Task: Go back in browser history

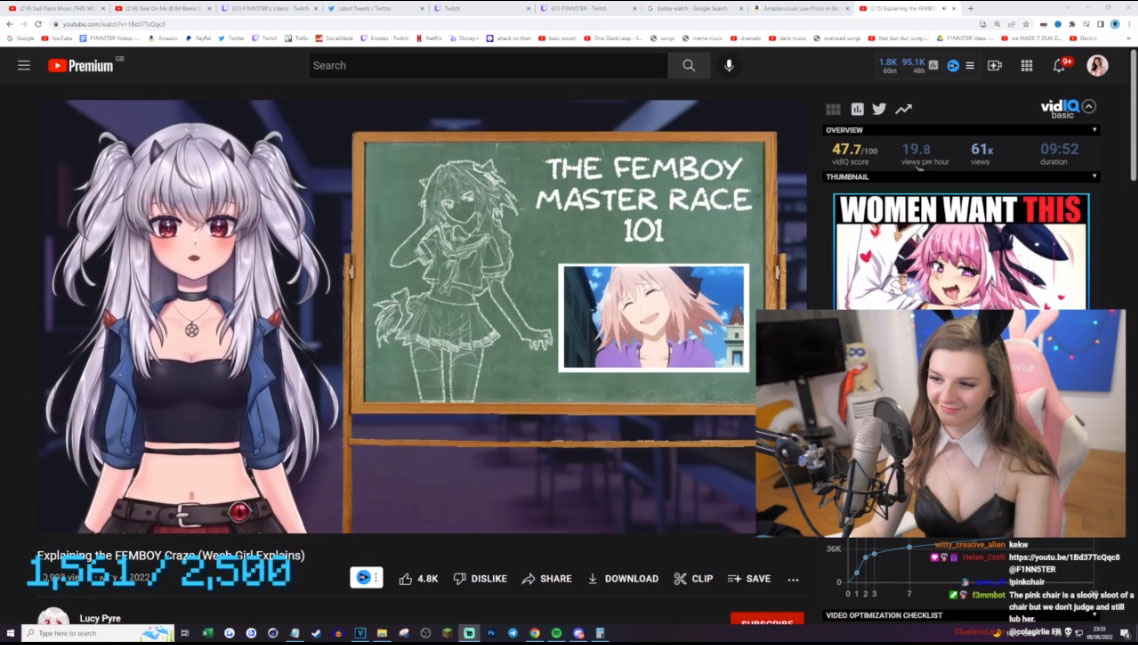Action: pyautogui.click(x=9, y=24)
